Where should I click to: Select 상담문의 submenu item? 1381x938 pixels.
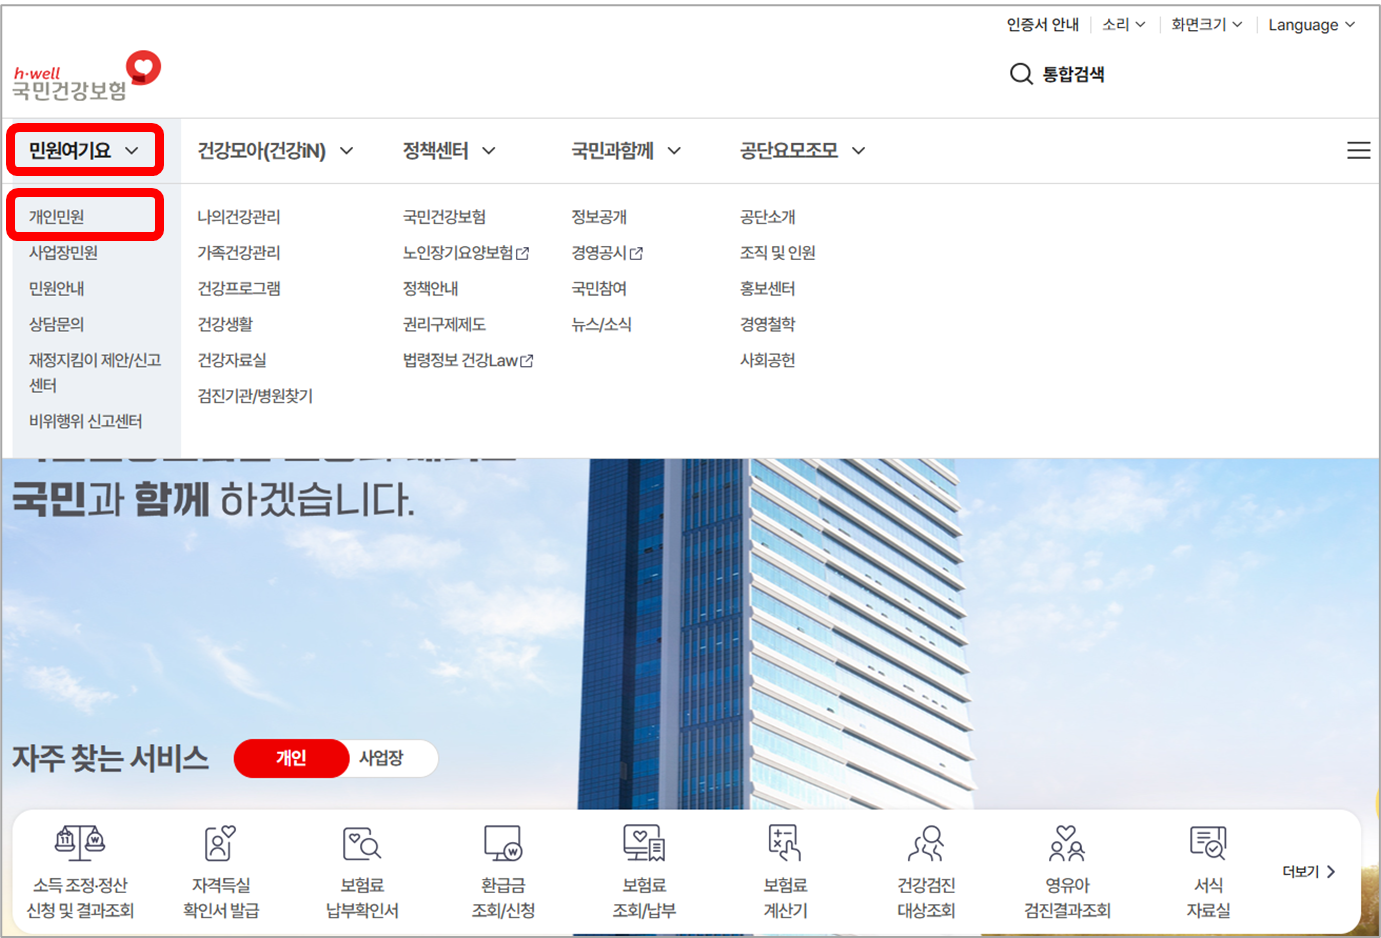coord(57,325)
